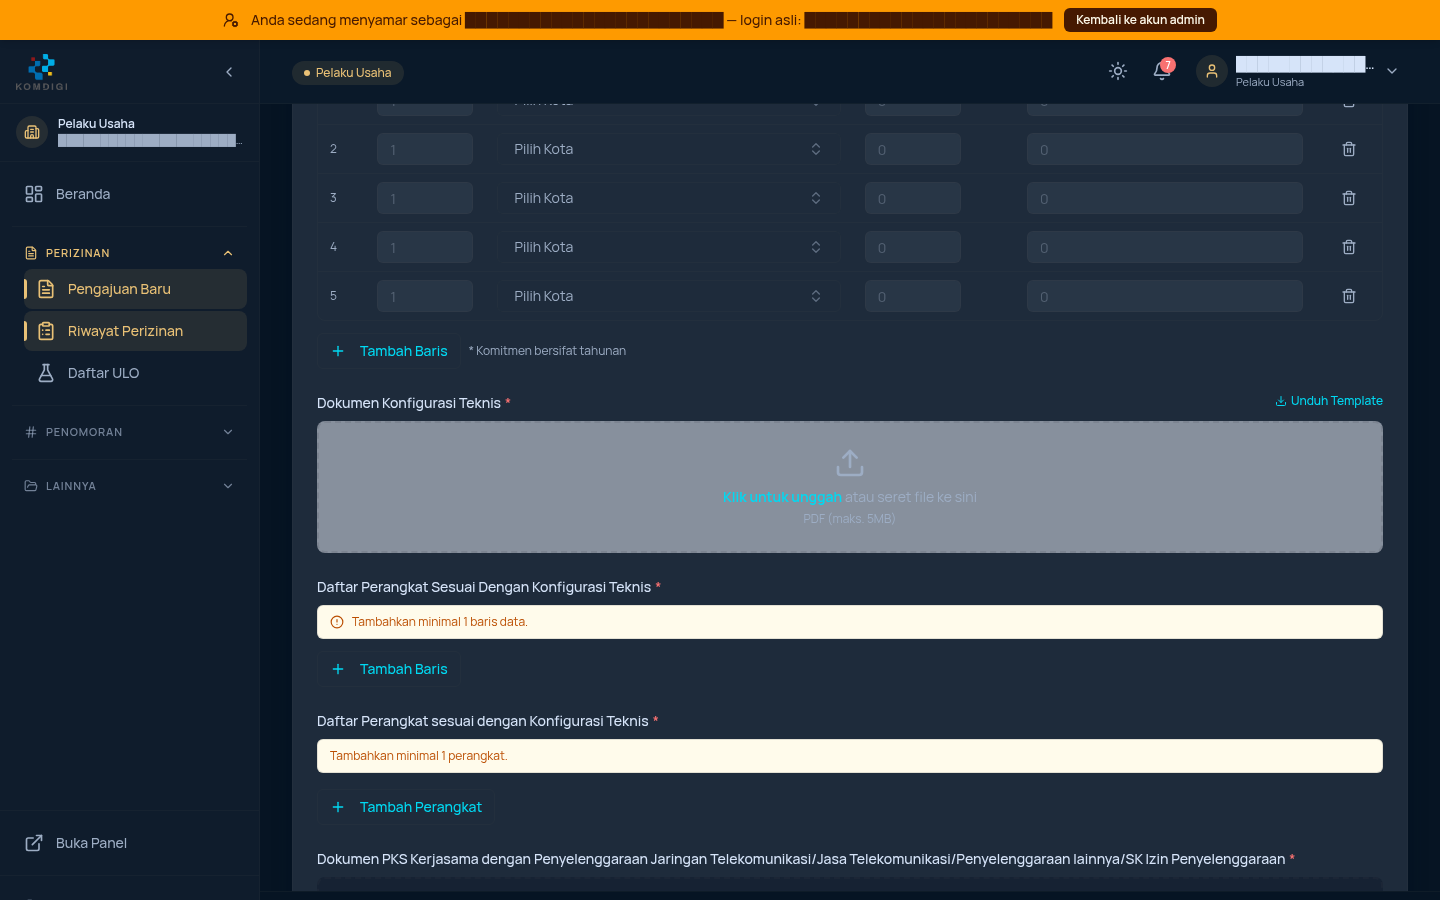Download via the Unduh Template link

1329,401
